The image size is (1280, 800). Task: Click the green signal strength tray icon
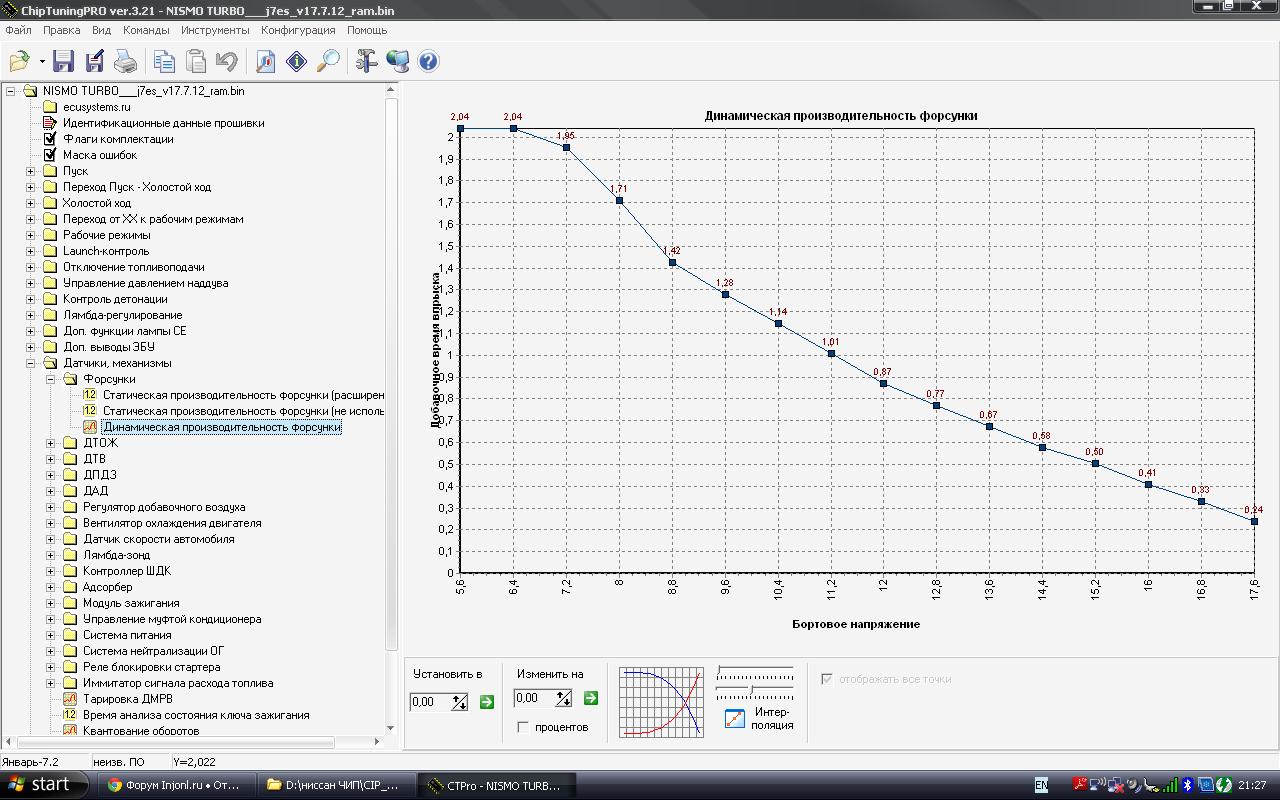pyautogui.click(x=1170, y=785)
